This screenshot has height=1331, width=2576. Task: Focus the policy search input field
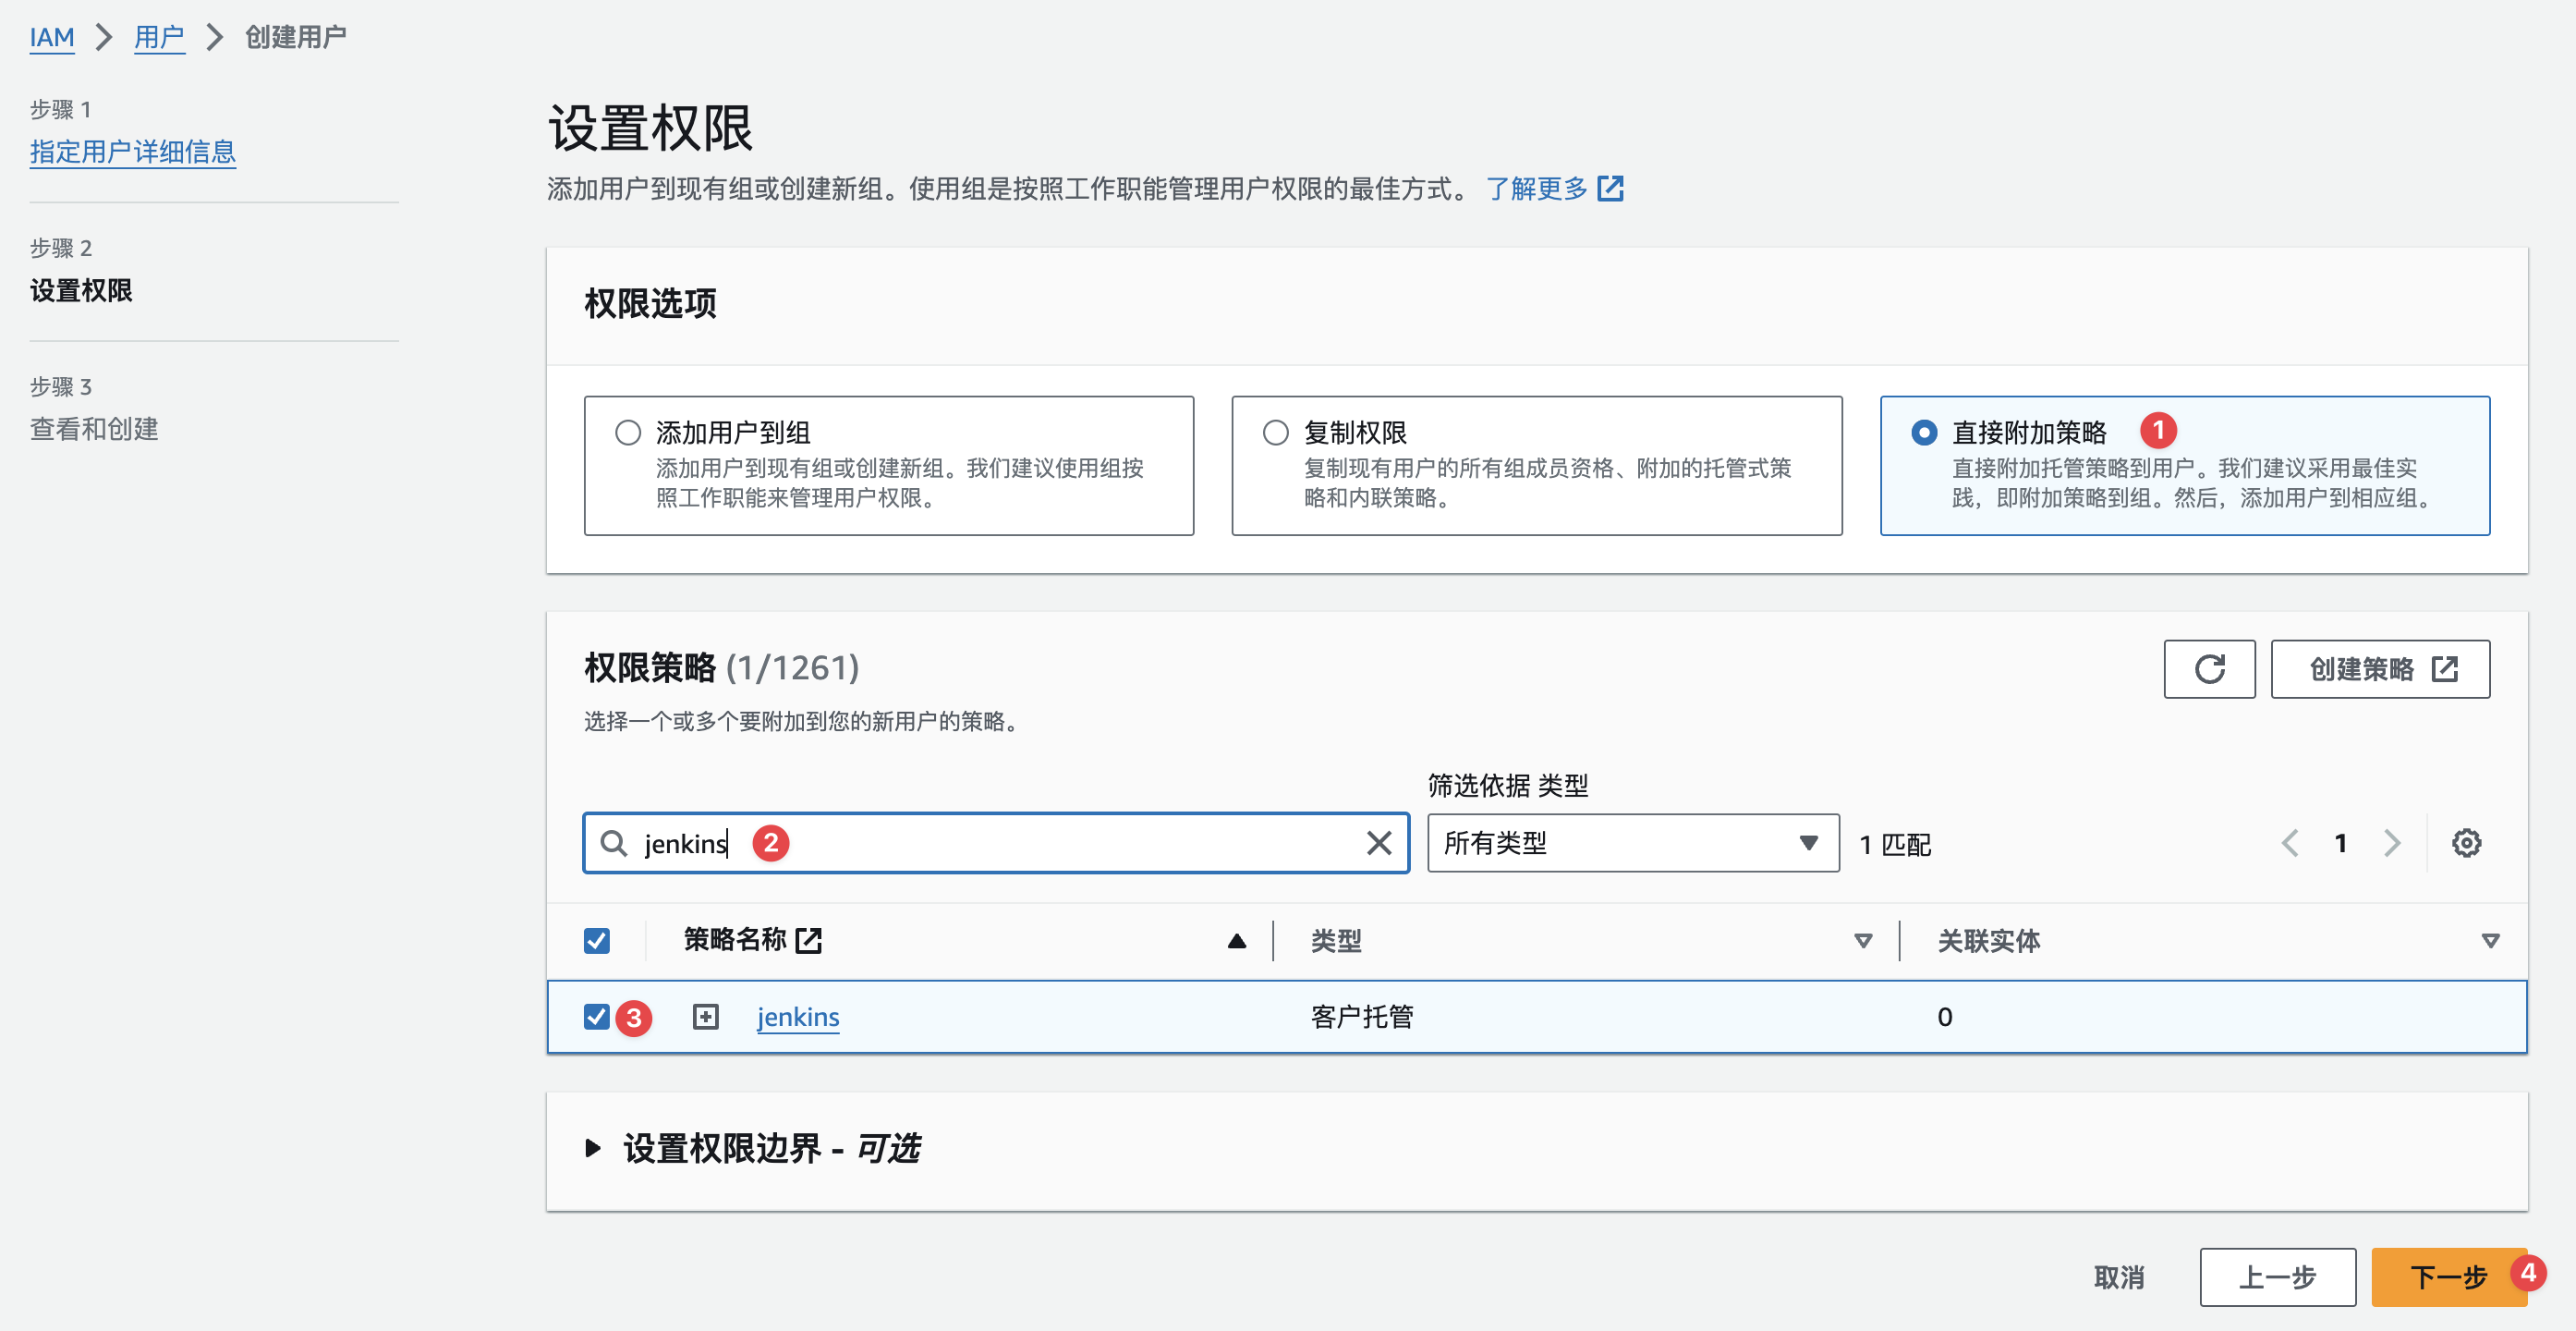pyautogui.click(x=995, y=843)
